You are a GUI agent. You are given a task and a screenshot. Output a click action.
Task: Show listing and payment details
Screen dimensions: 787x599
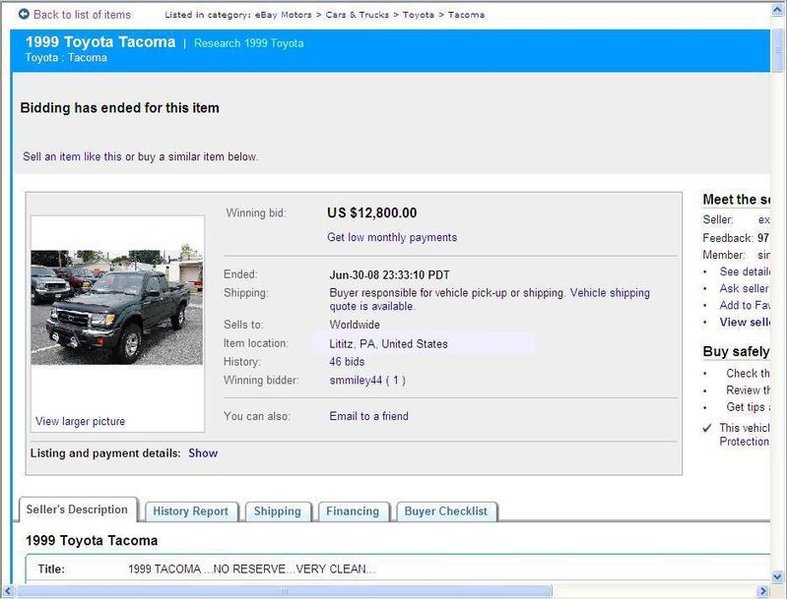tap(203, 453)
